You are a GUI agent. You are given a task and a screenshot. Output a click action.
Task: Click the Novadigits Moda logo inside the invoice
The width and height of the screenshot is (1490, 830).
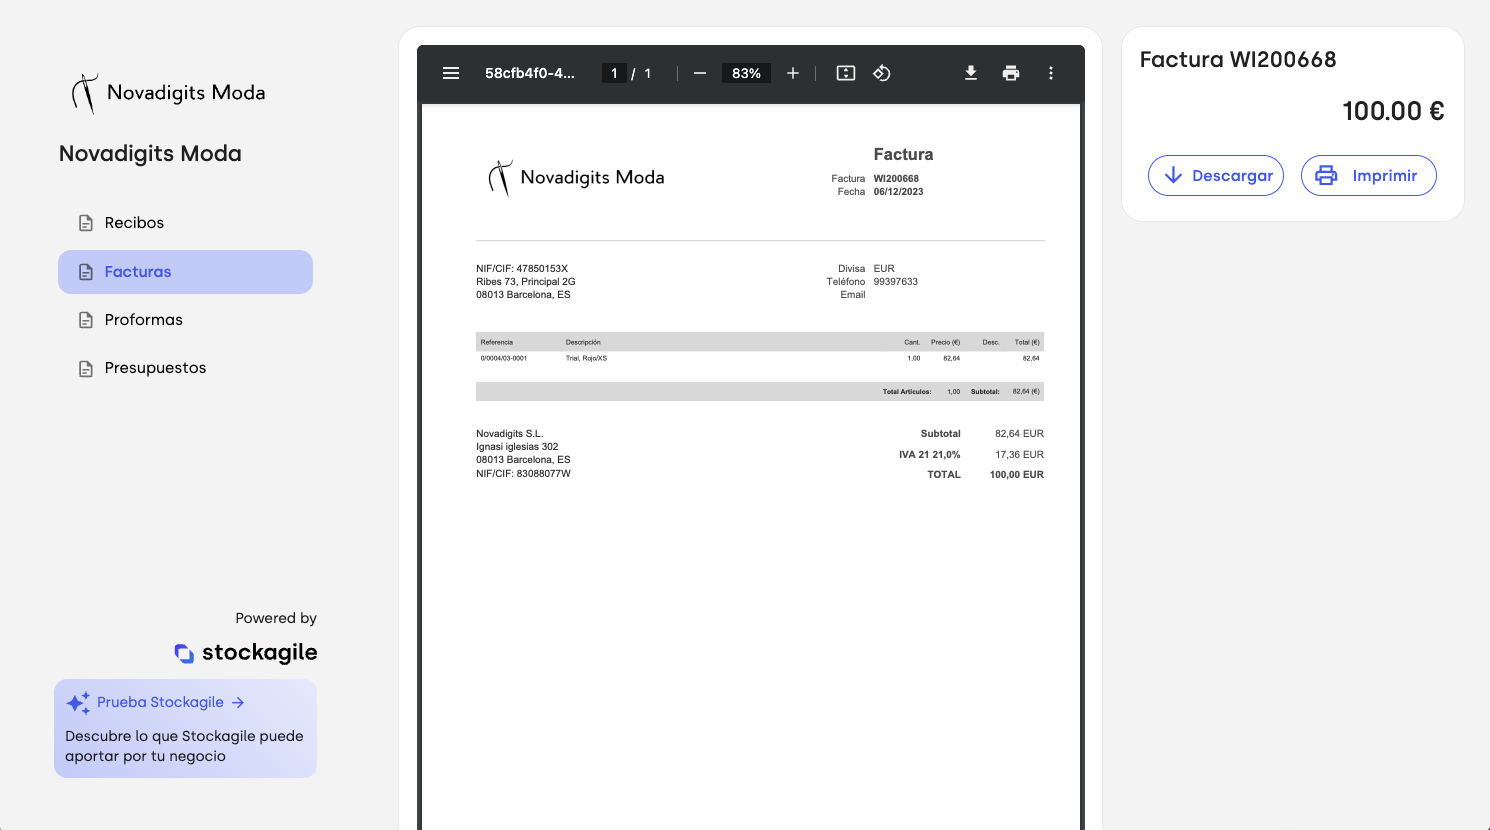coord(576,178)
